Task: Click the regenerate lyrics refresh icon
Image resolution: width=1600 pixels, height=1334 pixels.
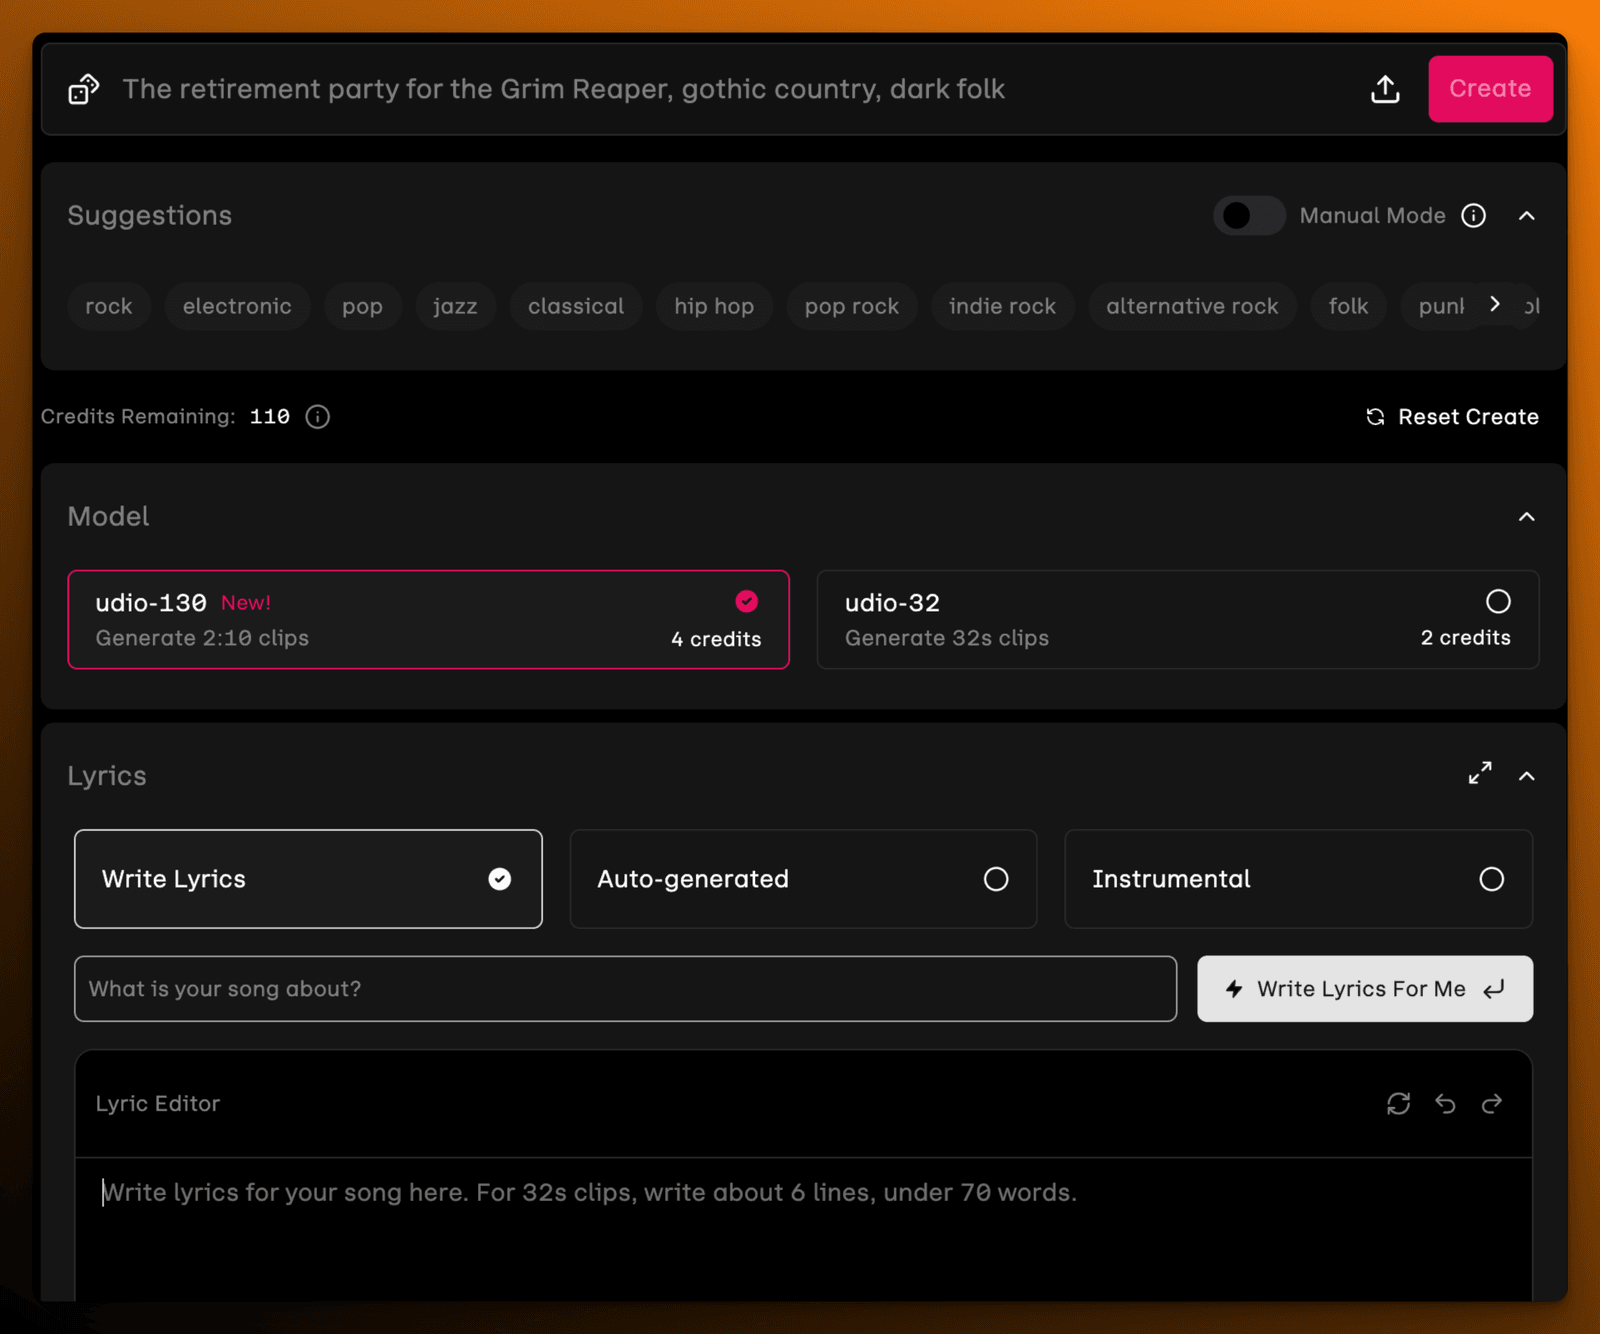Action: pyautogui.click(x=1398, y=1104)
